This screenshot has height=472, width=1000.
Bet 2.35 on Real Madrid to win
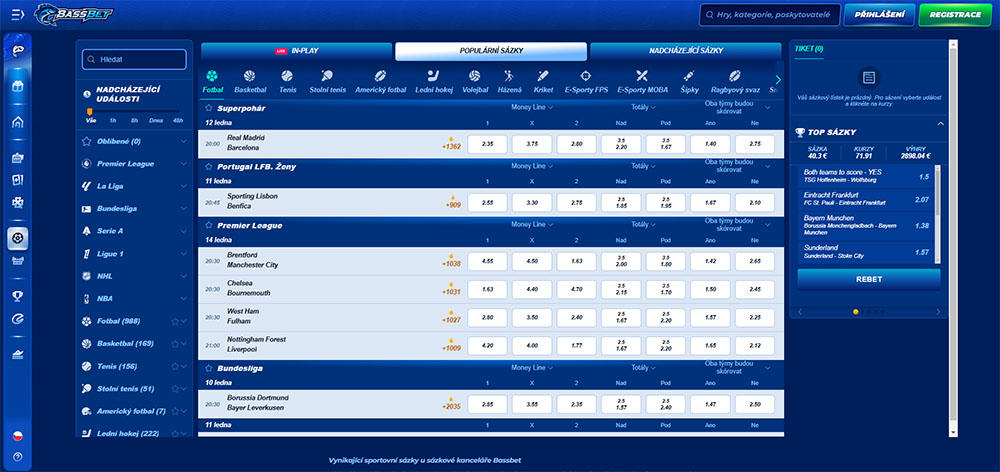pyautogui.click(x=487, y=144)
